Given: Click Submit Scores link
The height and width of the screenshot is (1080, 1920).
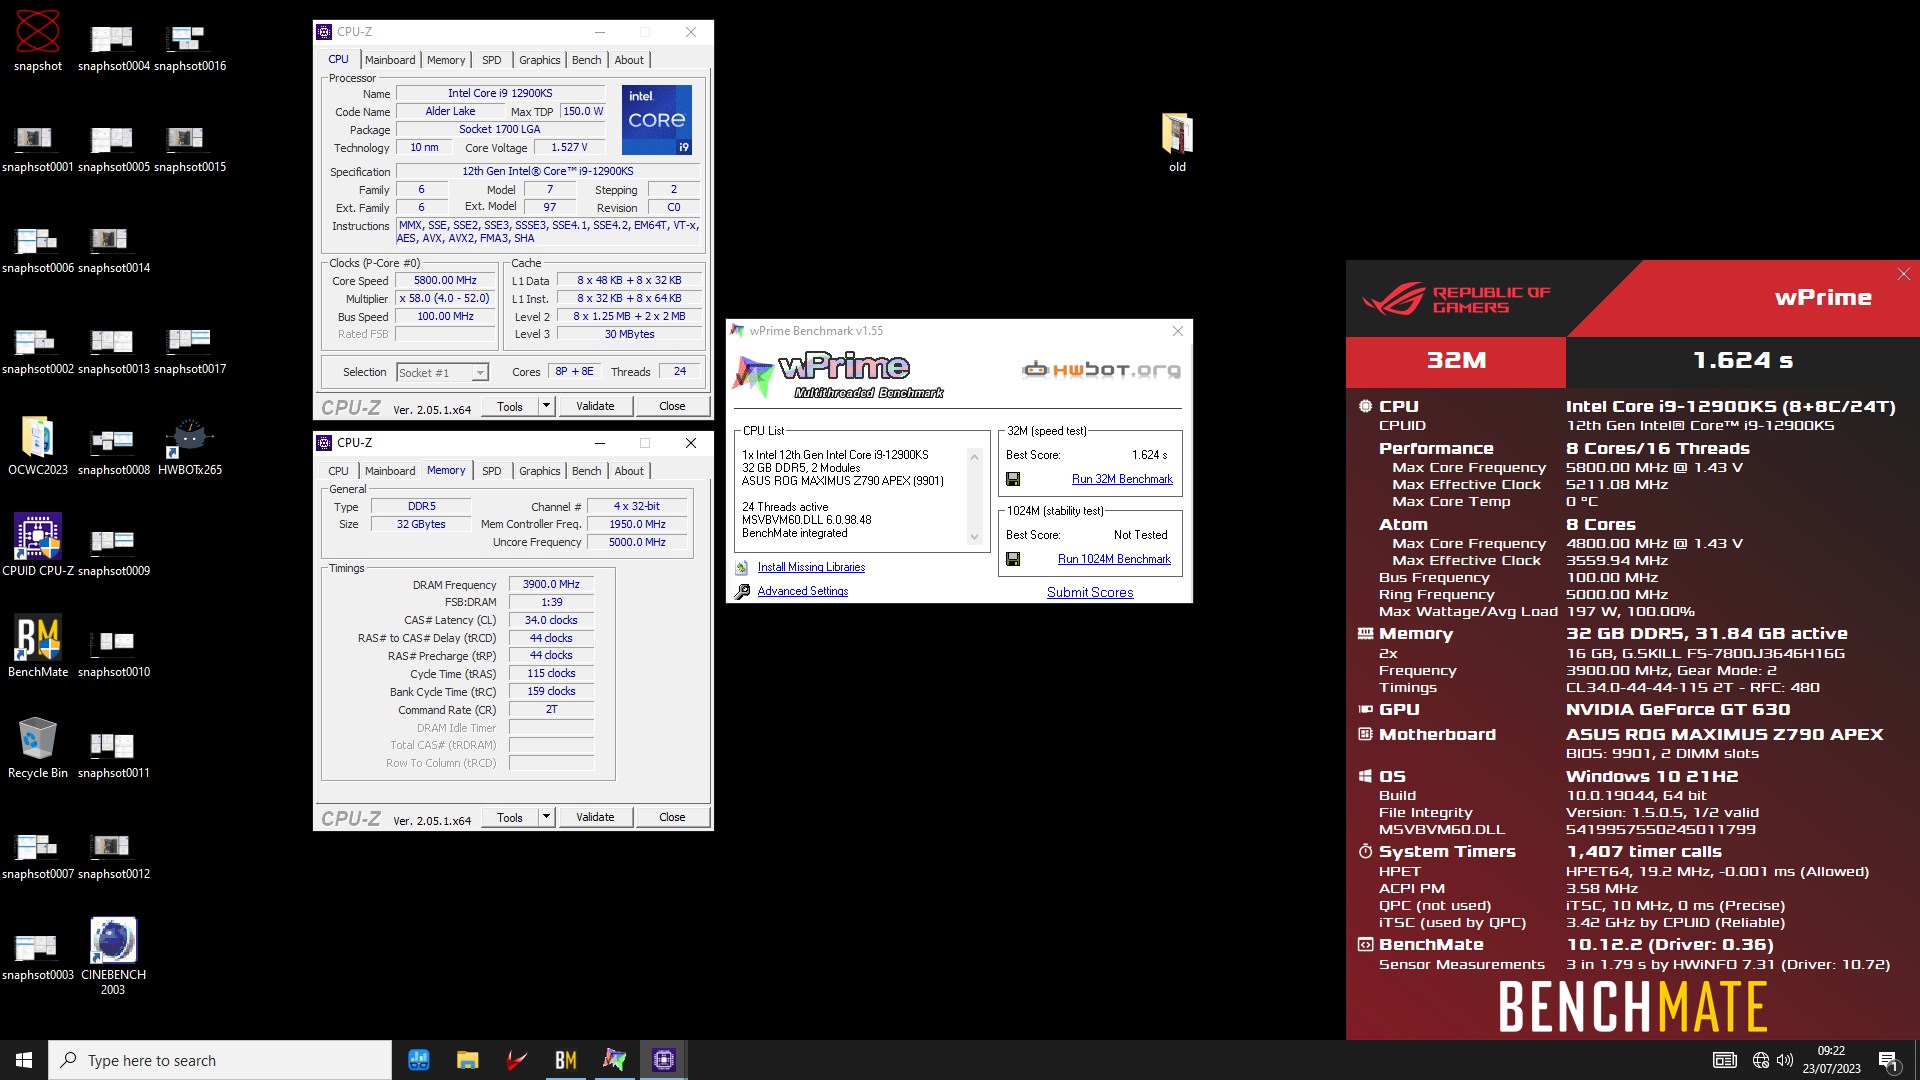Looking at the screenshot, I should point(1090,592).
